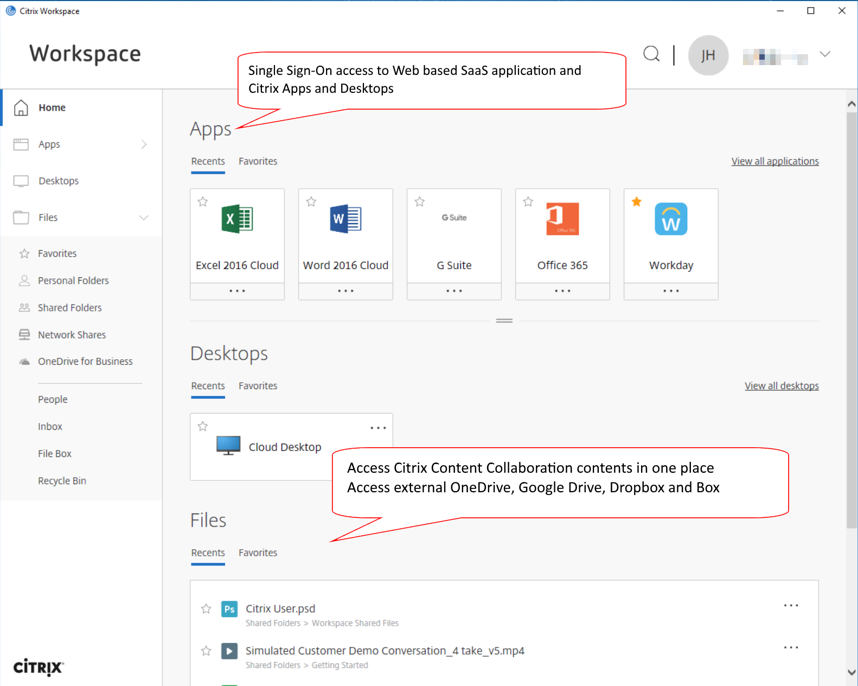Image resolution: width=858 pixels, height=686 pixels.
Task: Click the JH user avatar
Action: pyautogui.click(x=708, y=55)
